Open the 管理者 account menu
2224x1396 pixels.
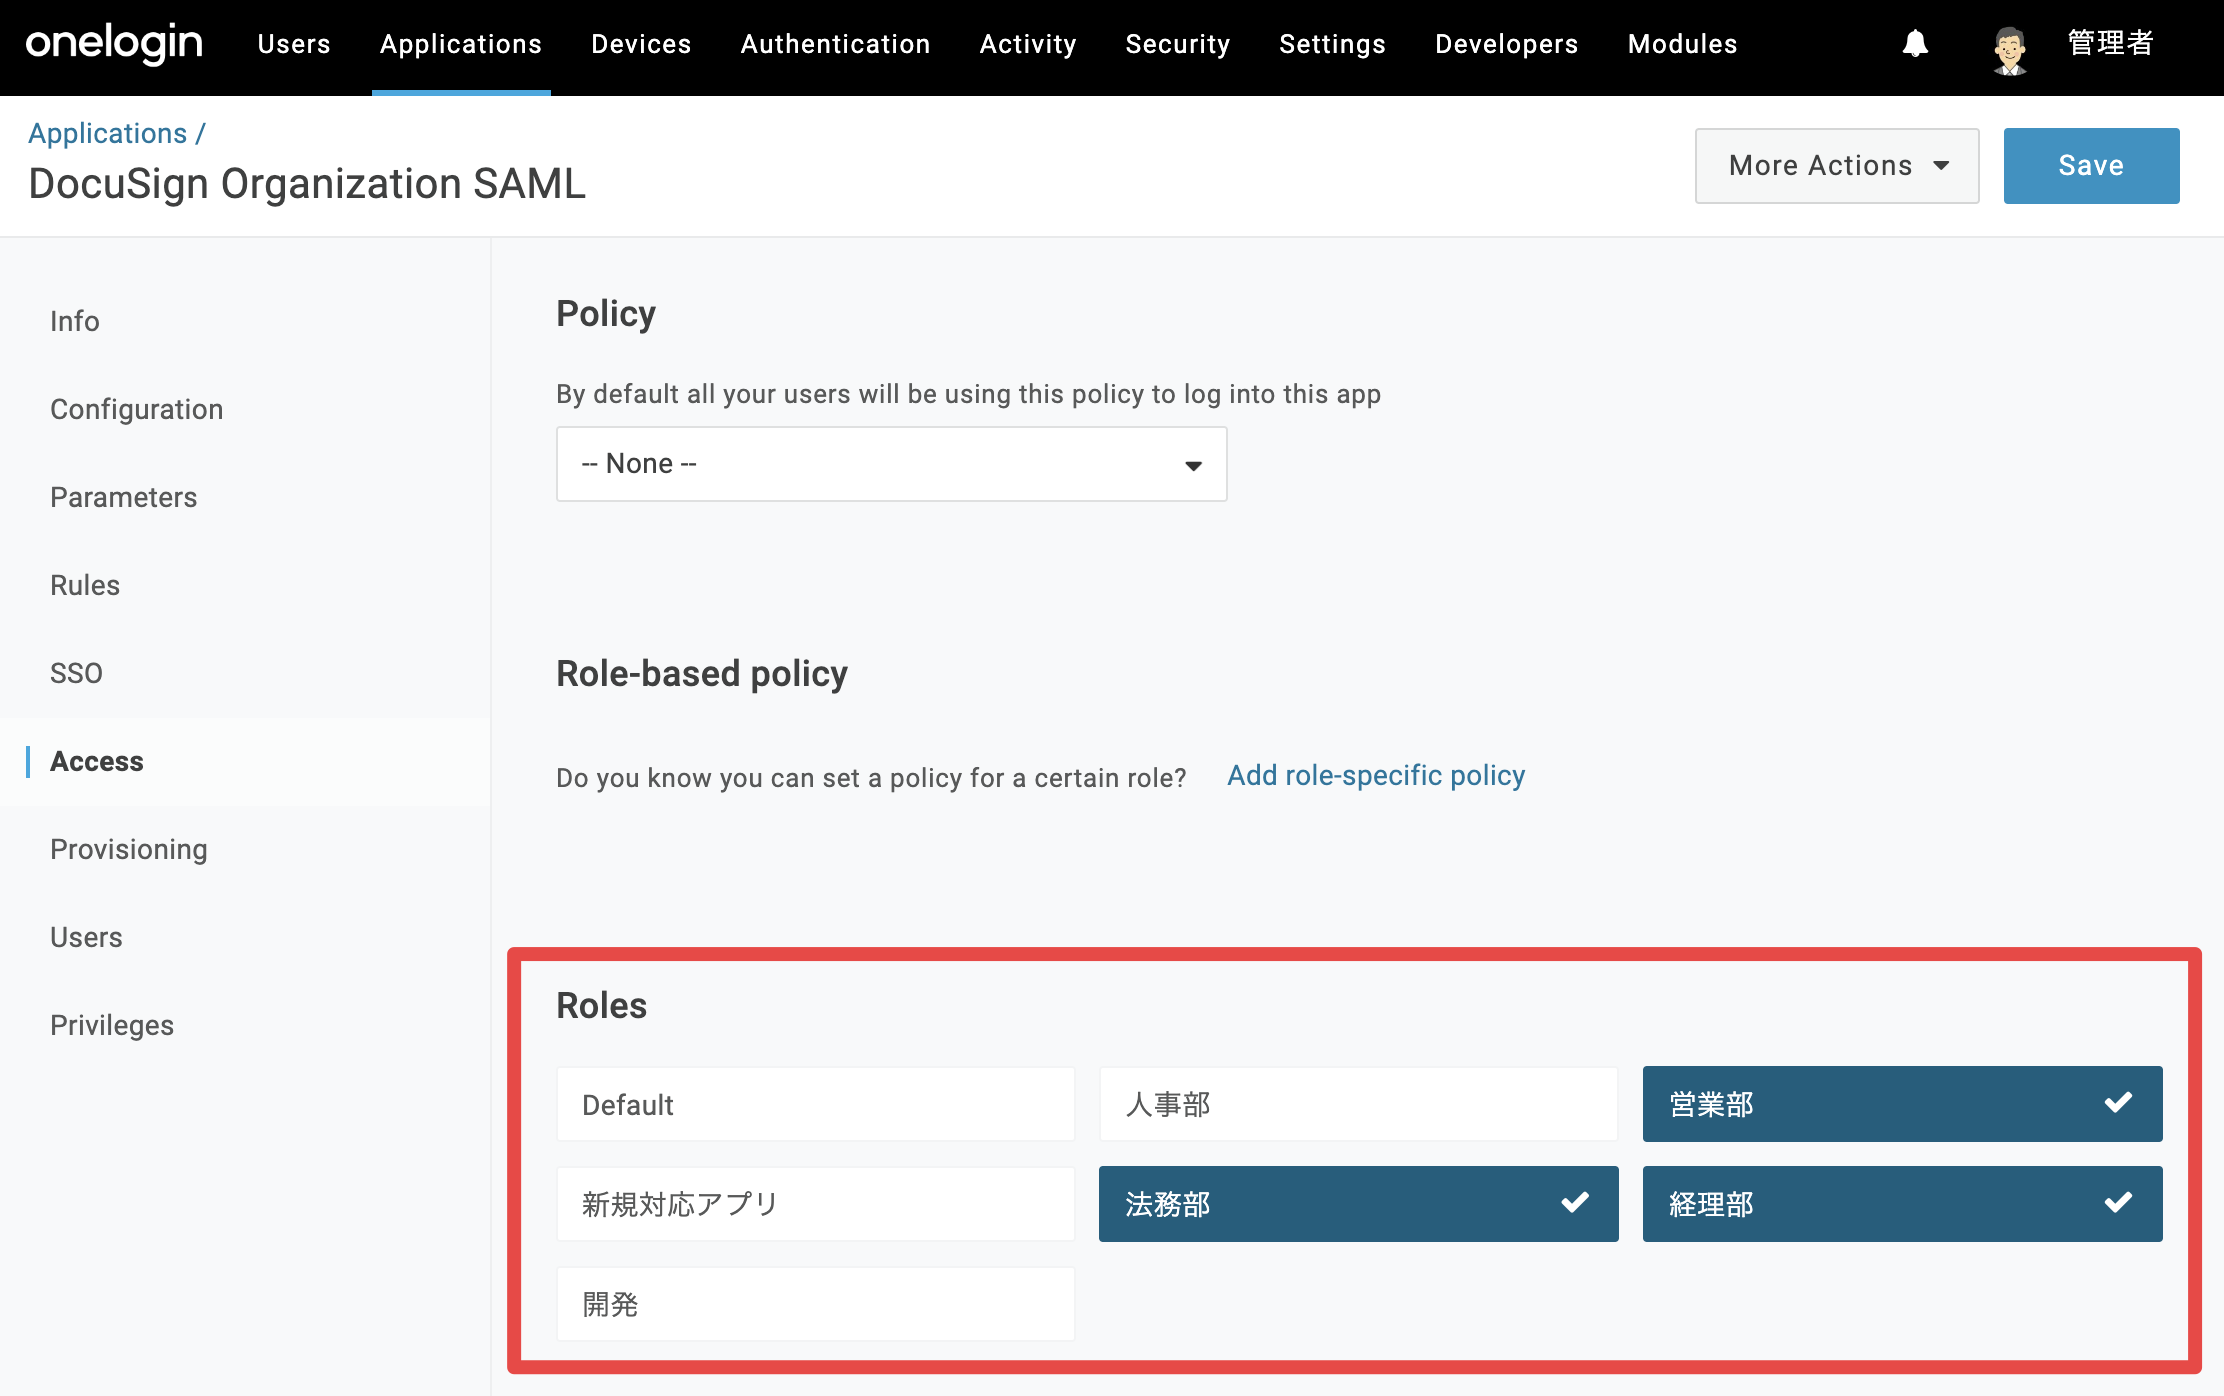coord(2110,43)
